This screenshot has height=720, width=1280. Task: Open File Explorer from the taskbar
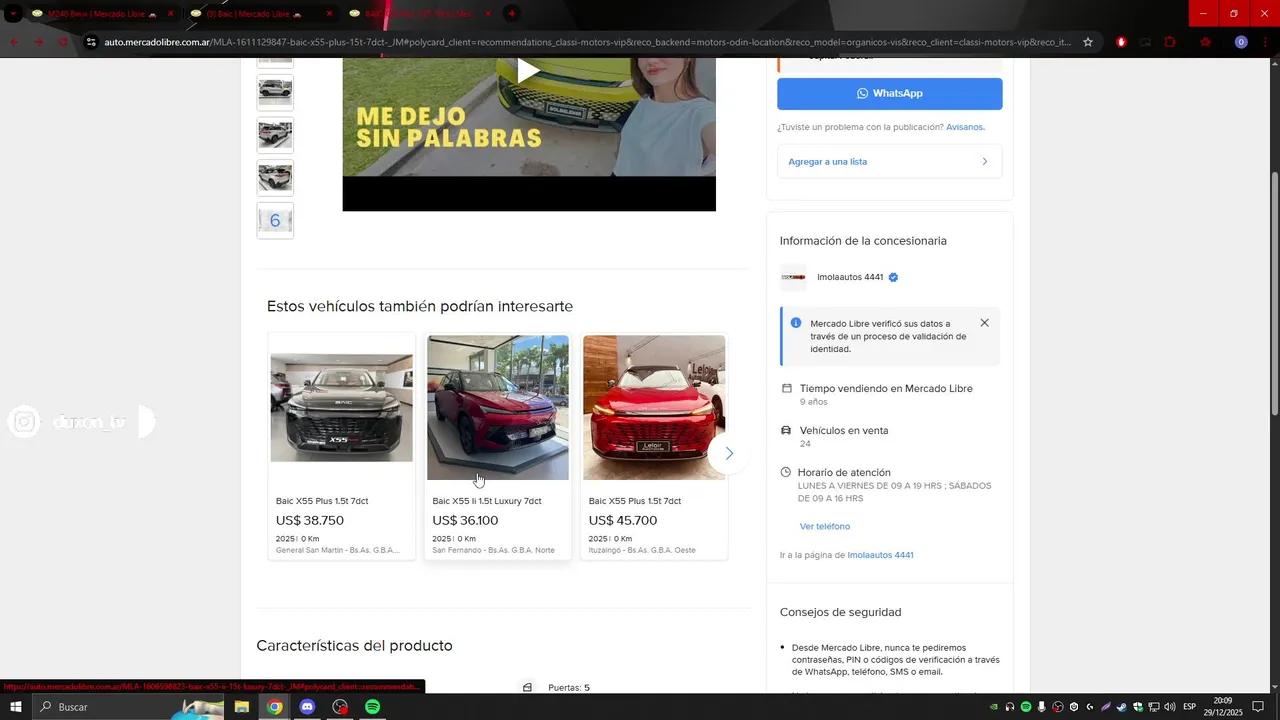point(242,707)
